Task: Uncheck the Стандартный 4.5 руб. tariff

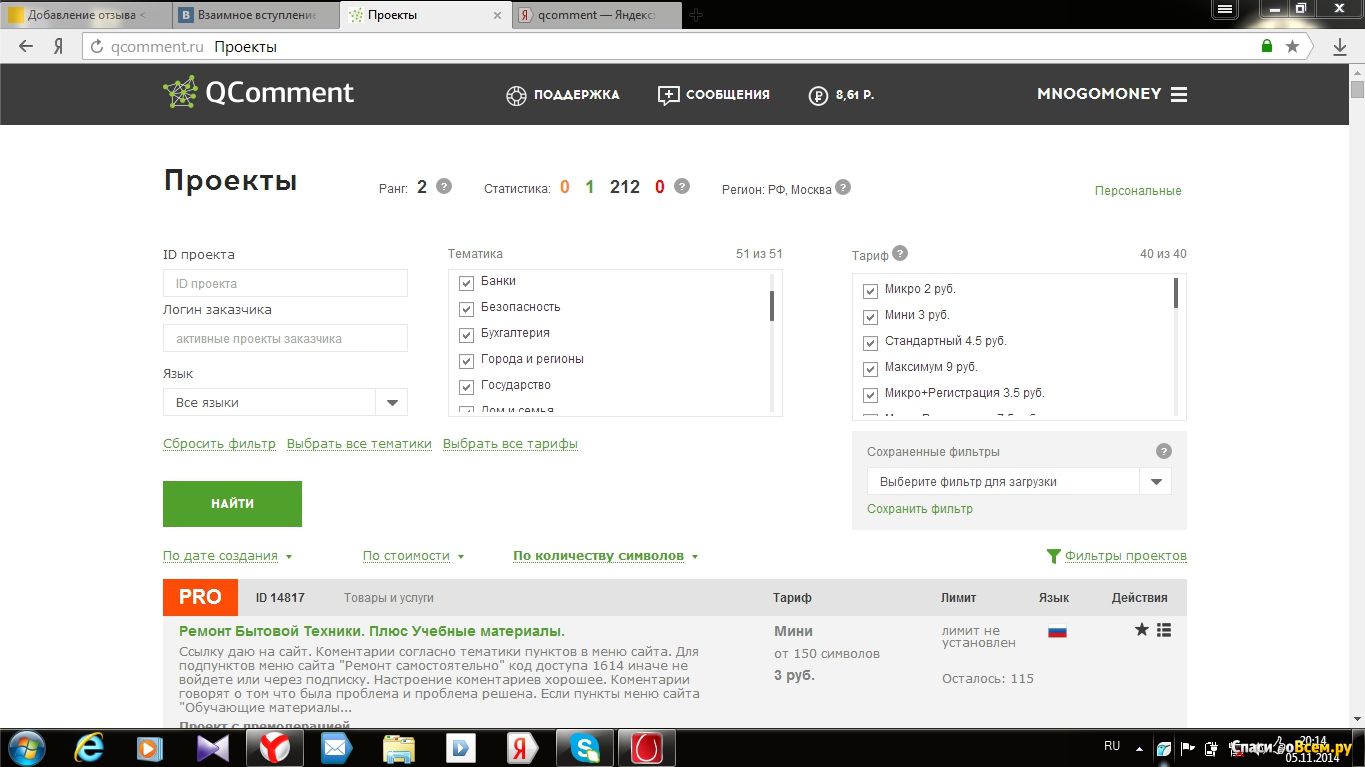Action: 870,343
